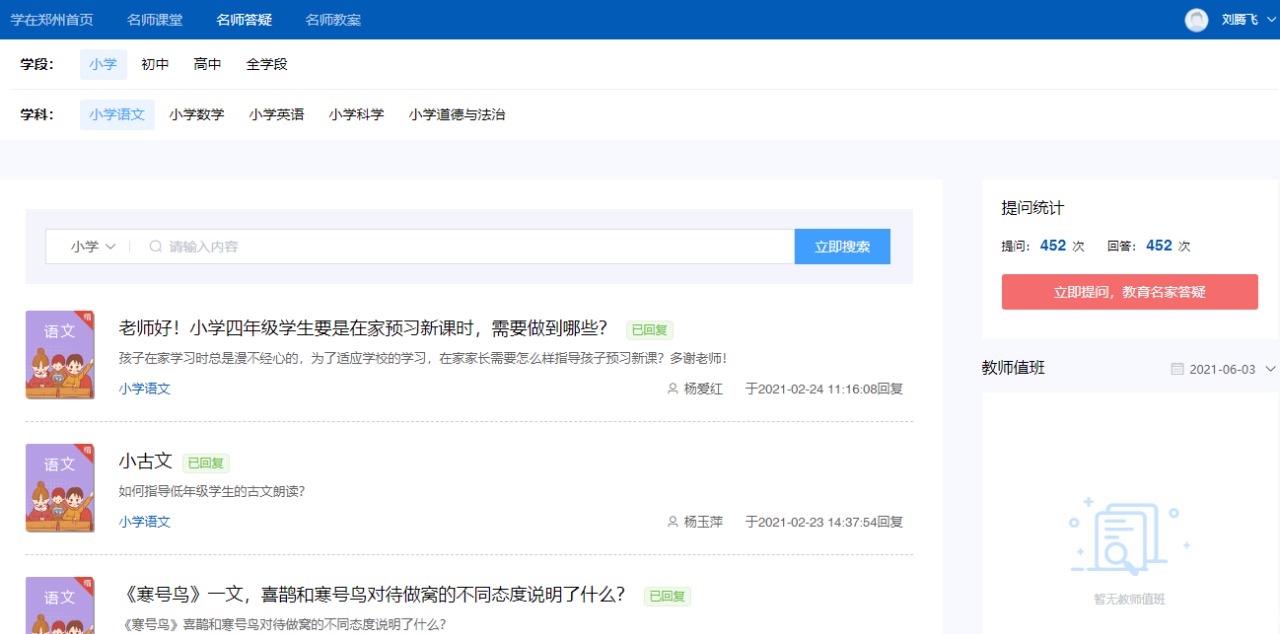Screen dimensions: 1280x634
Task: Click the magnifier icon in search box
Action: point(155,247)
